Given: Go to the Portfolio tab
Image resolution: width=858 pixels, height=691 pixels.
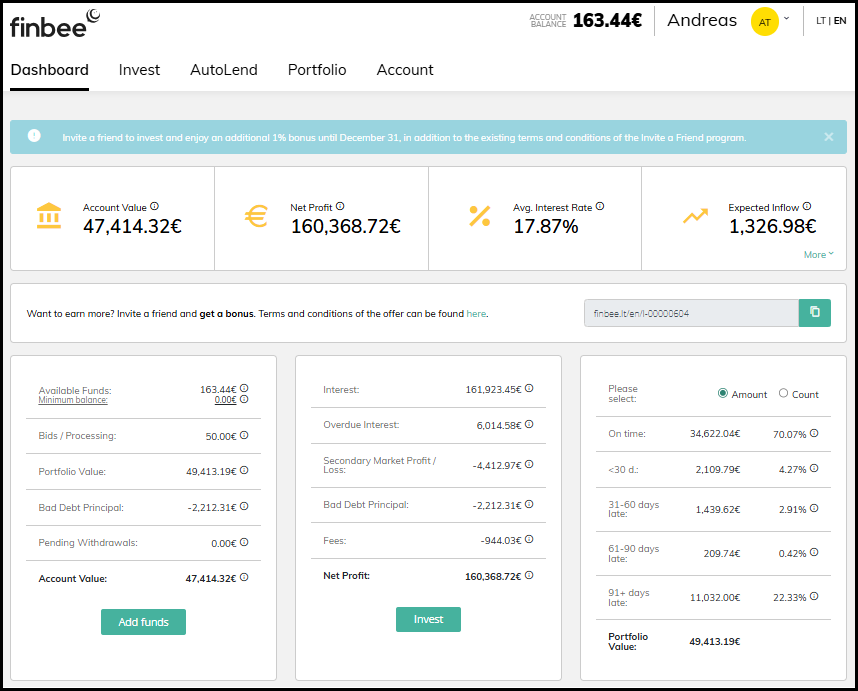Looking at the screenshot, I should [x=317, y=70].
